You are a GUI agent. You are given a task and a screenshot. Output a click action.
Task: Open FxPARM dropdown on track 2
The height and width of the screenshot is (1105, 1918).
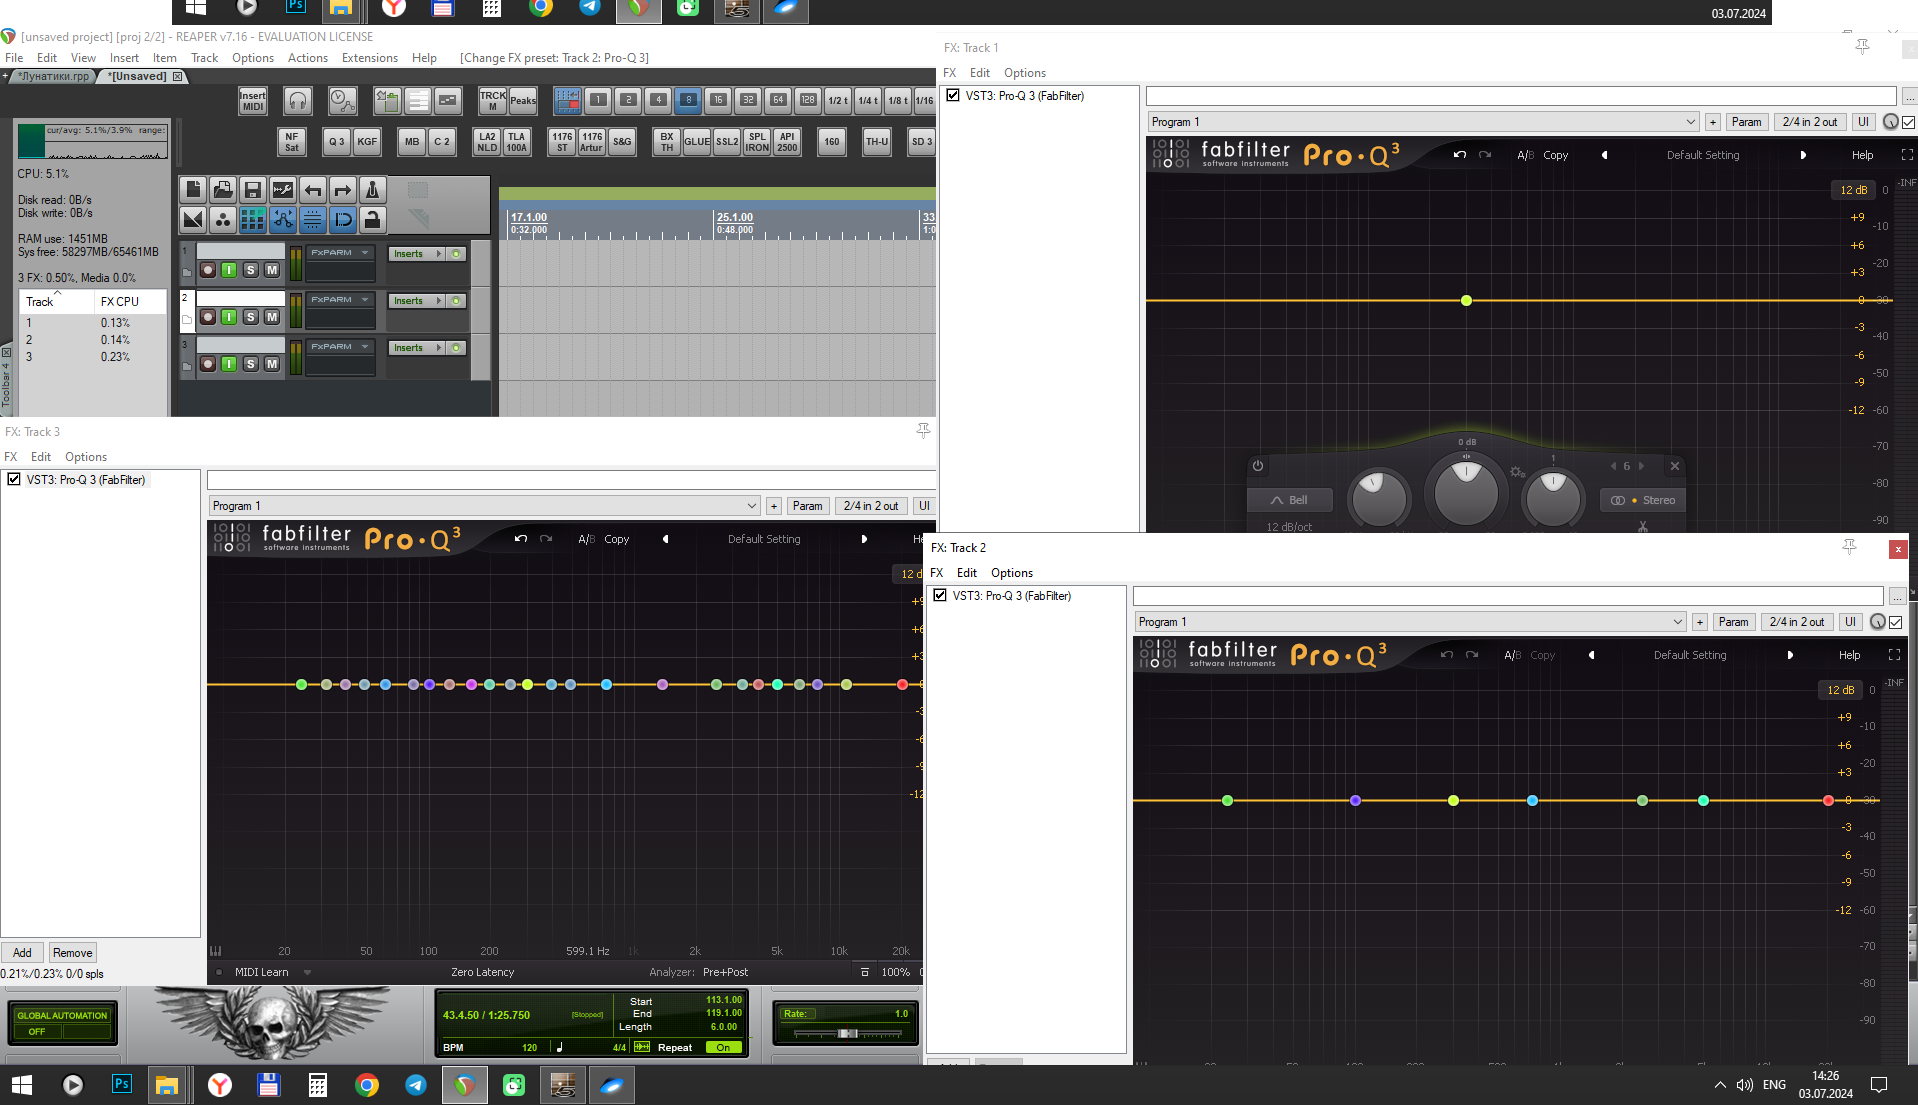click(341, 300)
